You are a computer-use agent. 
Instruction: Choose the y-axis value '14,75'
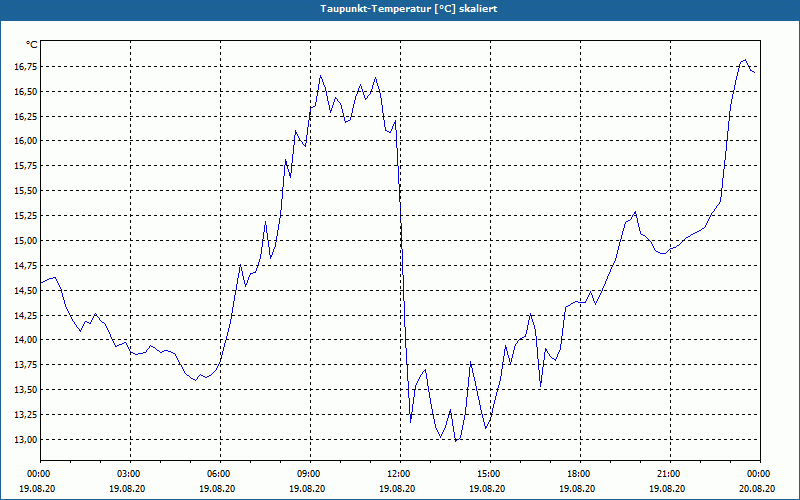click(27, 266)
